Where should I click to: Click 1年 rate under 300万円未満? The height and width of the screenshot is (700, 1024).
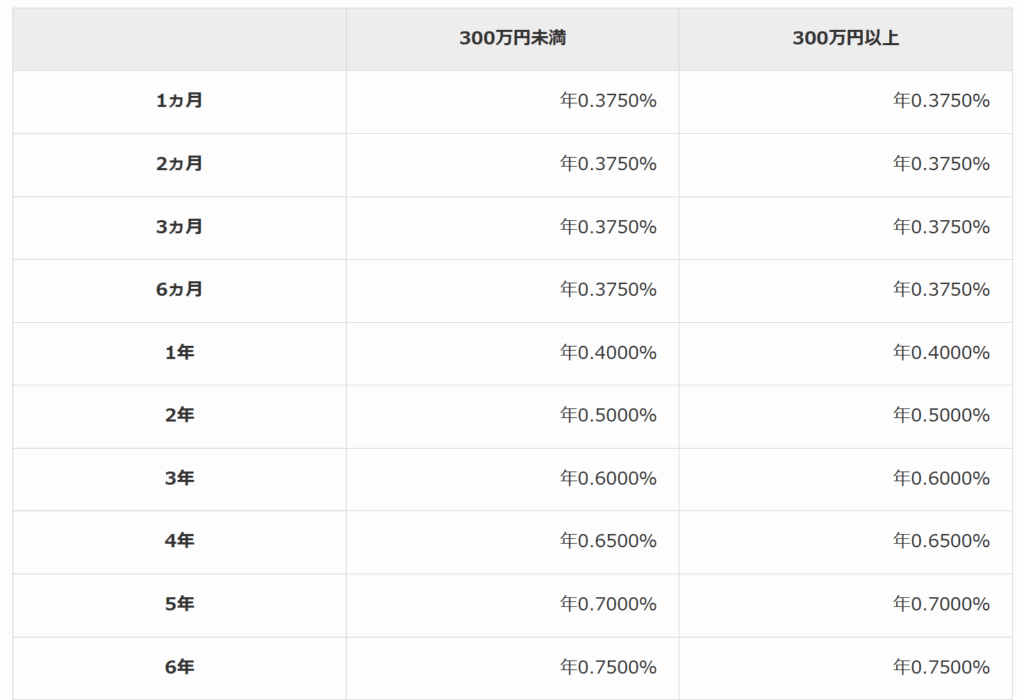pos(608,353)
